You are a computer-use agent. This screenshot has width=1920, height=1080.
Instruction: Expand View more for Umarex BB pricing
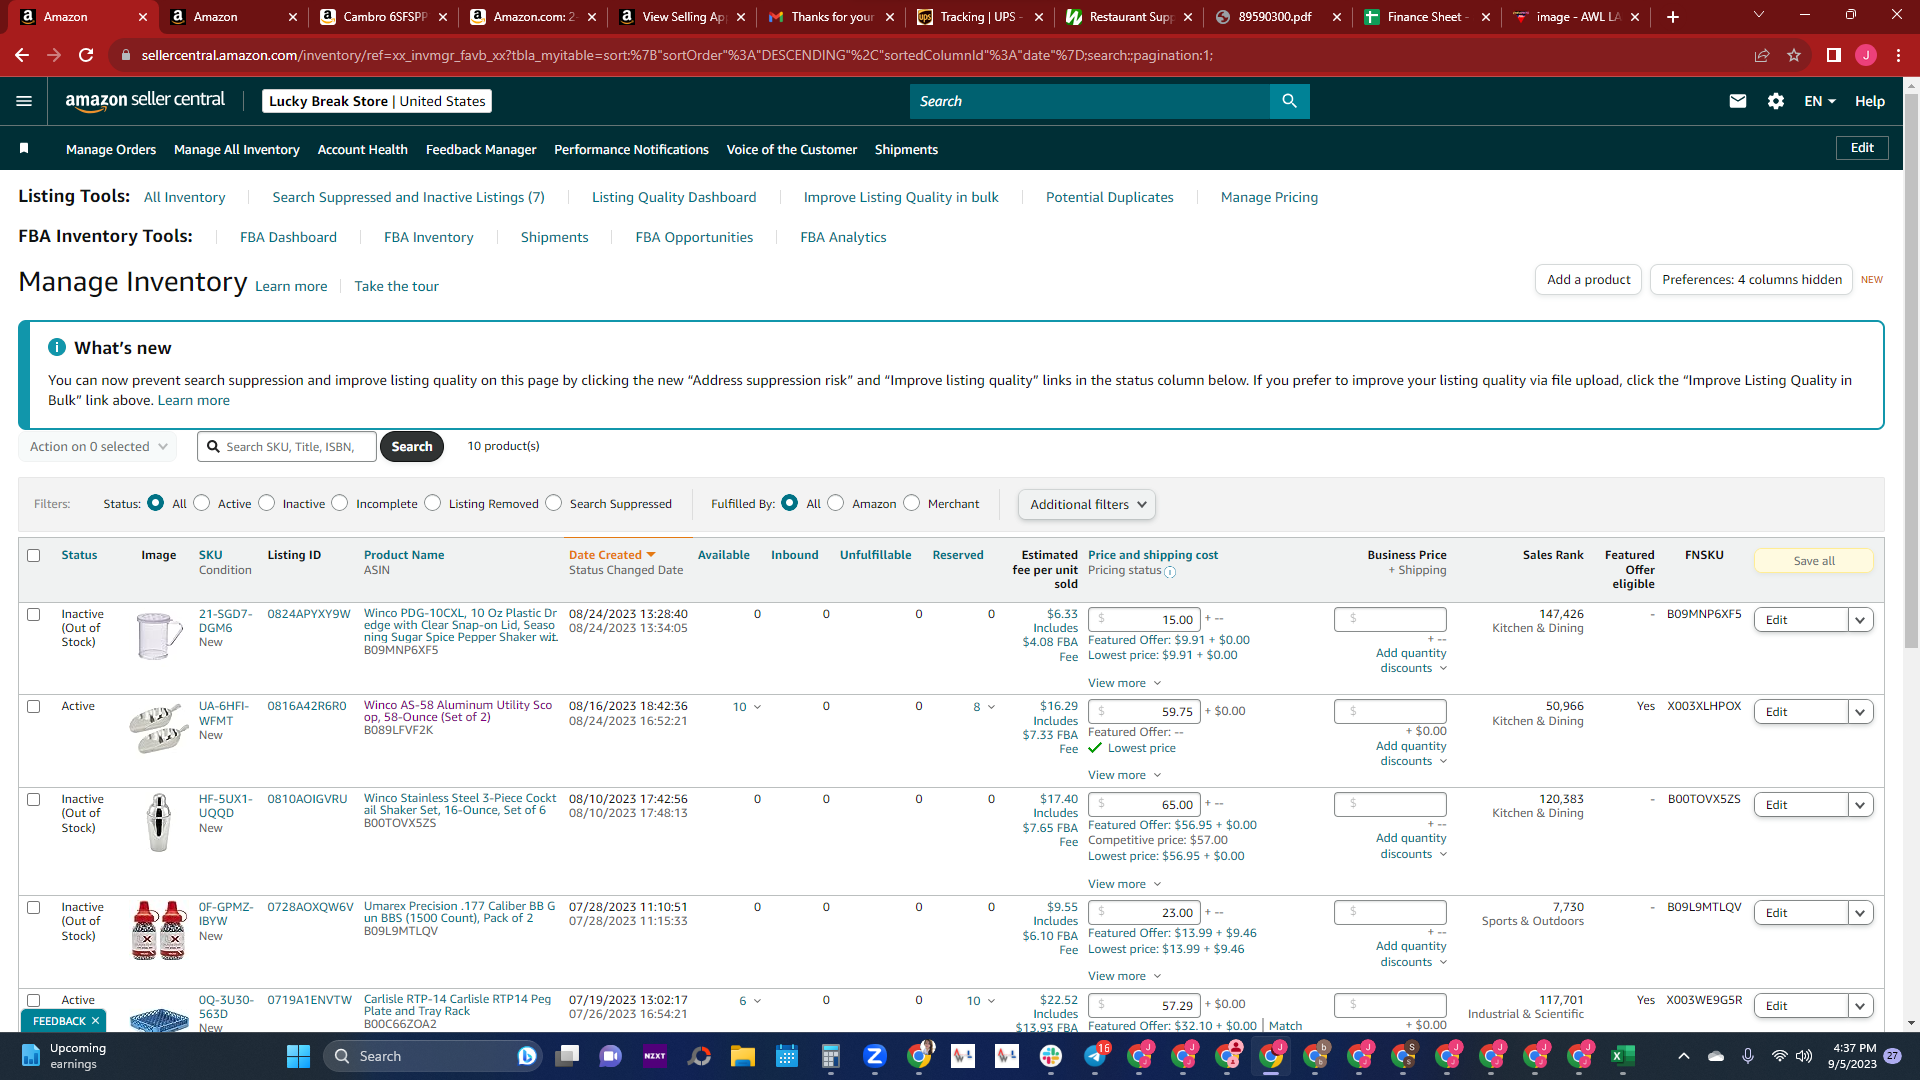click(x=1124, y=976)
